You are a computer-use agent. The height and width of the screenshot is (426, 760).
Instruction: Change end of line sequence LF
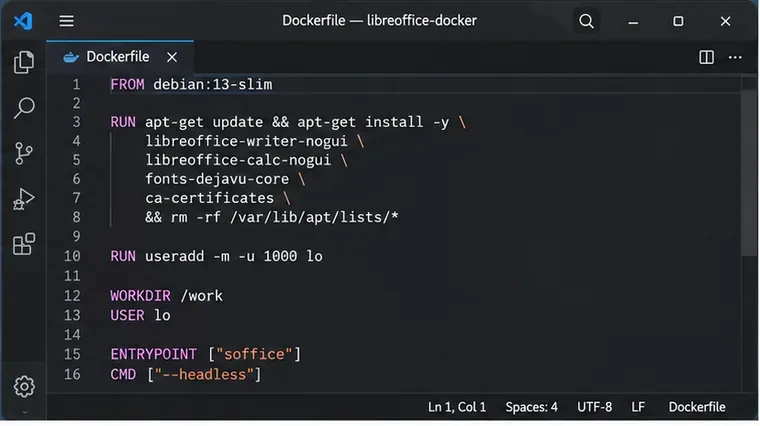(x=638, y=407)
